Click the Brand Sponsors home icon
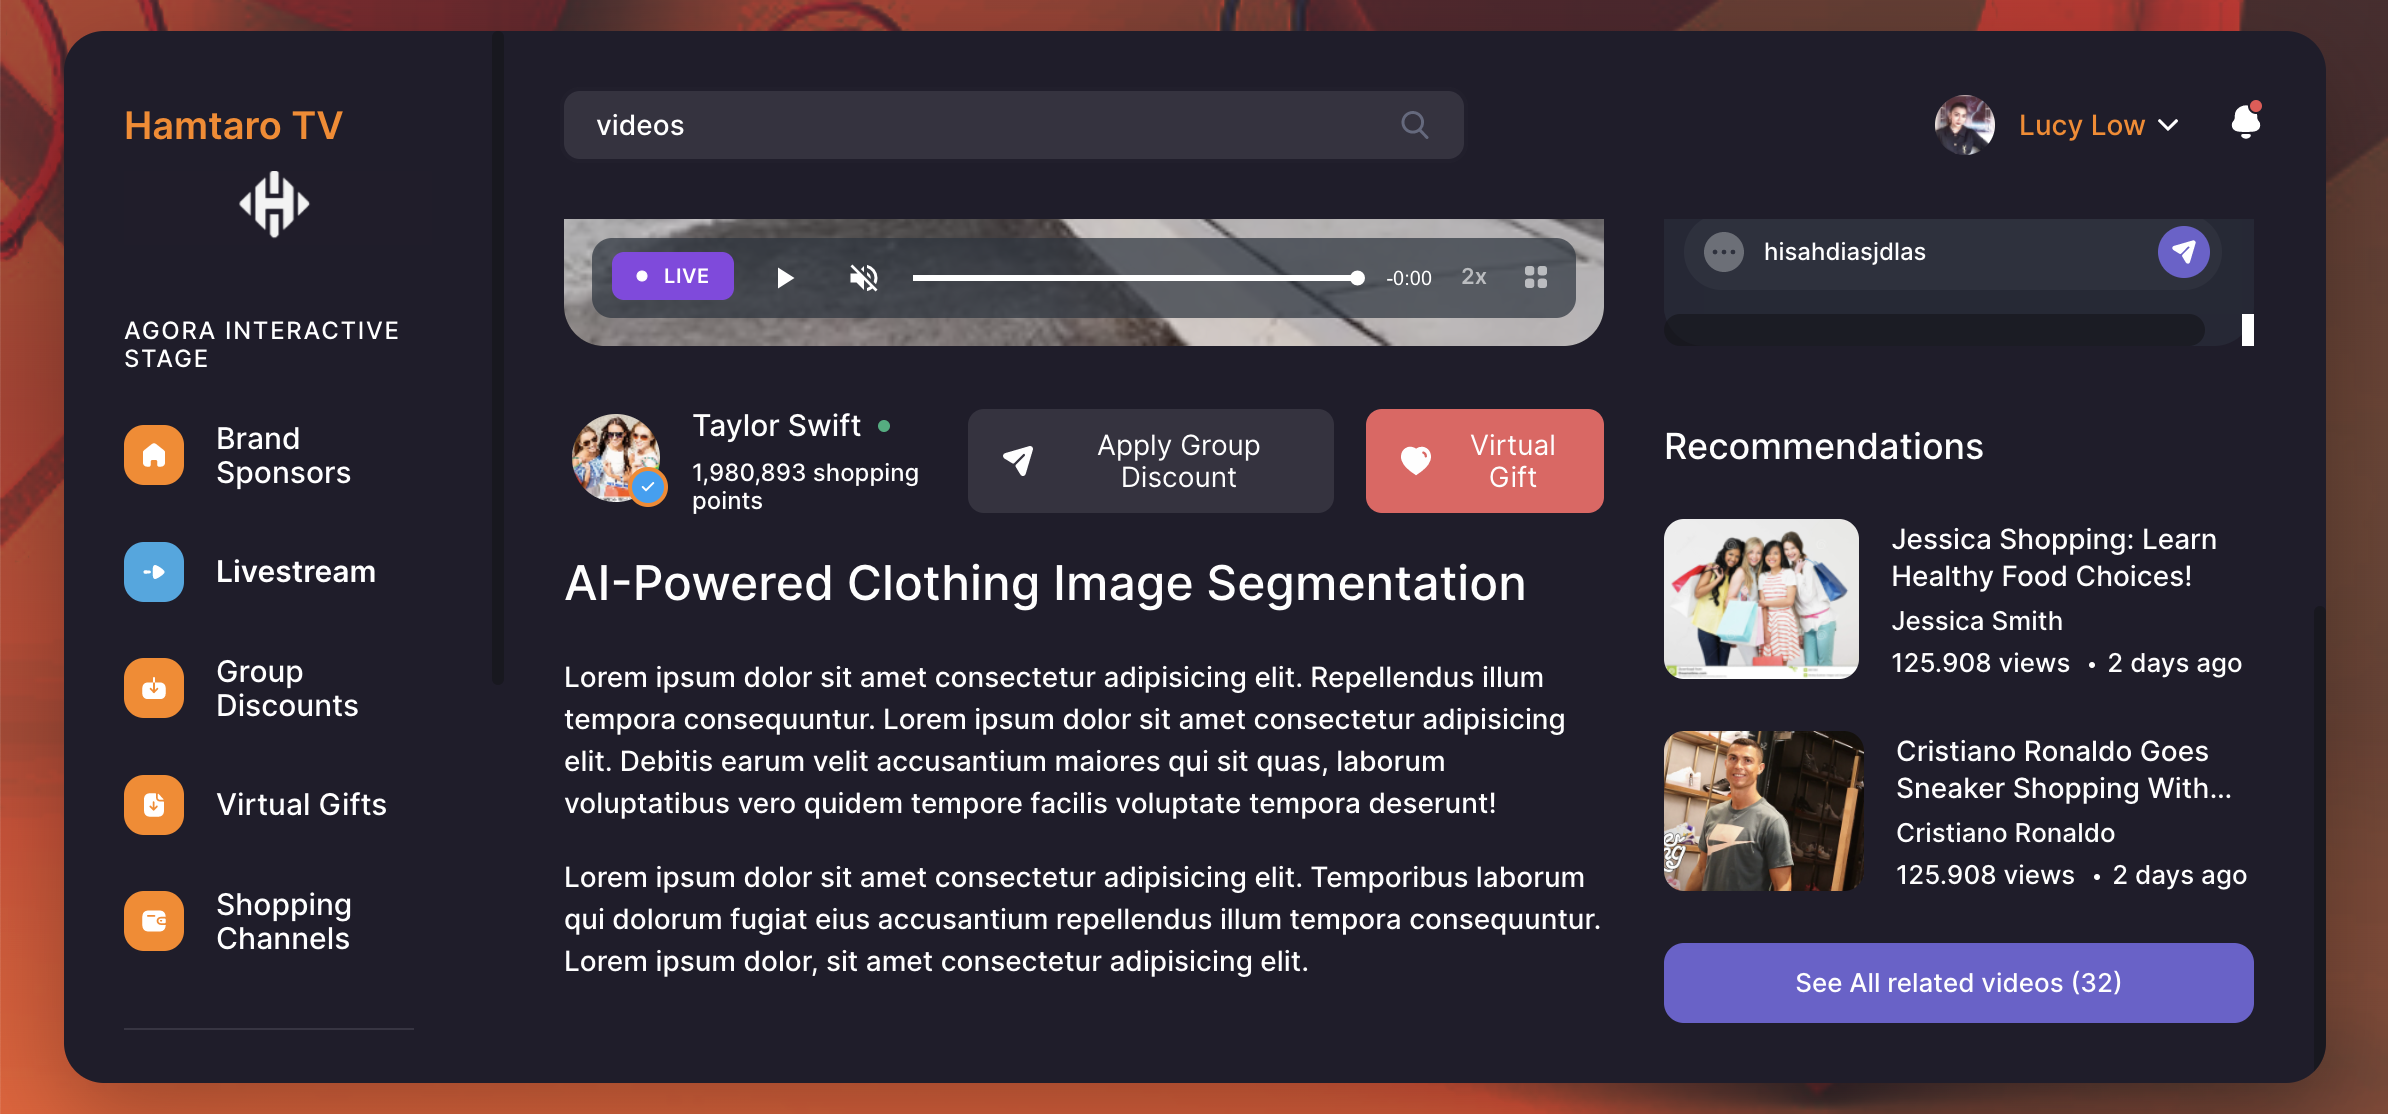 154,455
